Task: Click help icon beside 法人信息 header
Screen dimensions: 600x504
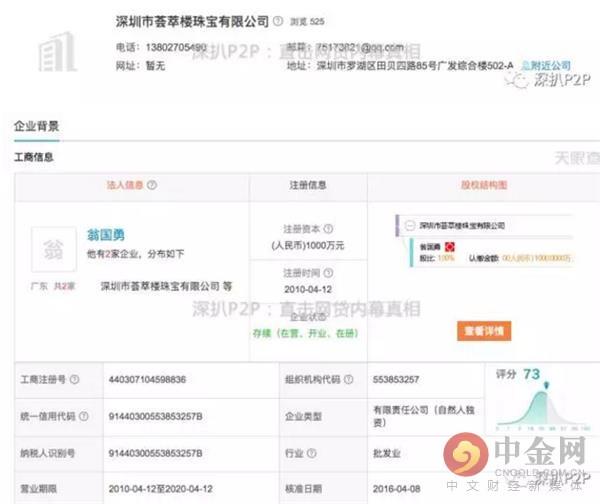Action: [x=152, y=185]
